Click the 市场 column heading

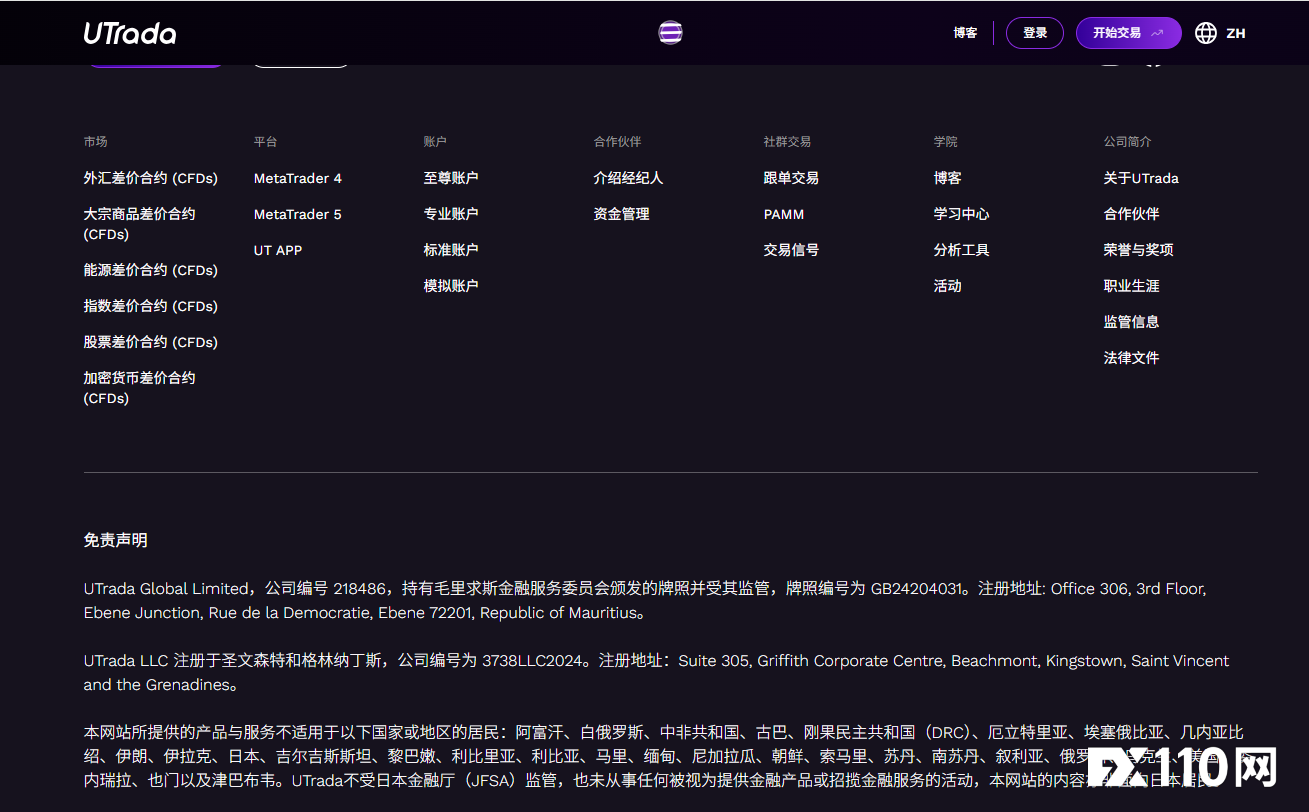(x=96, y=142)
